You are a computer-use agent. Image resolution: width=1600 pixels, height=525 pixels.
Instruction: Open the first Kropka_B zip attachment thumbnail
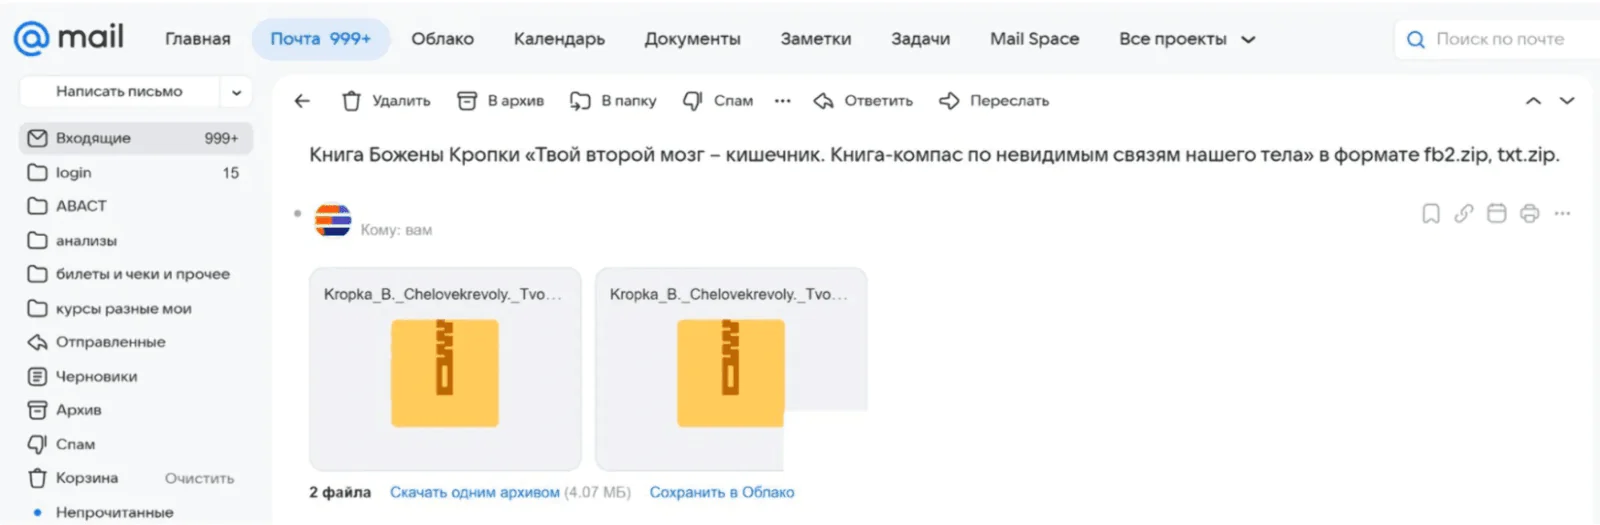pos(445,370)
